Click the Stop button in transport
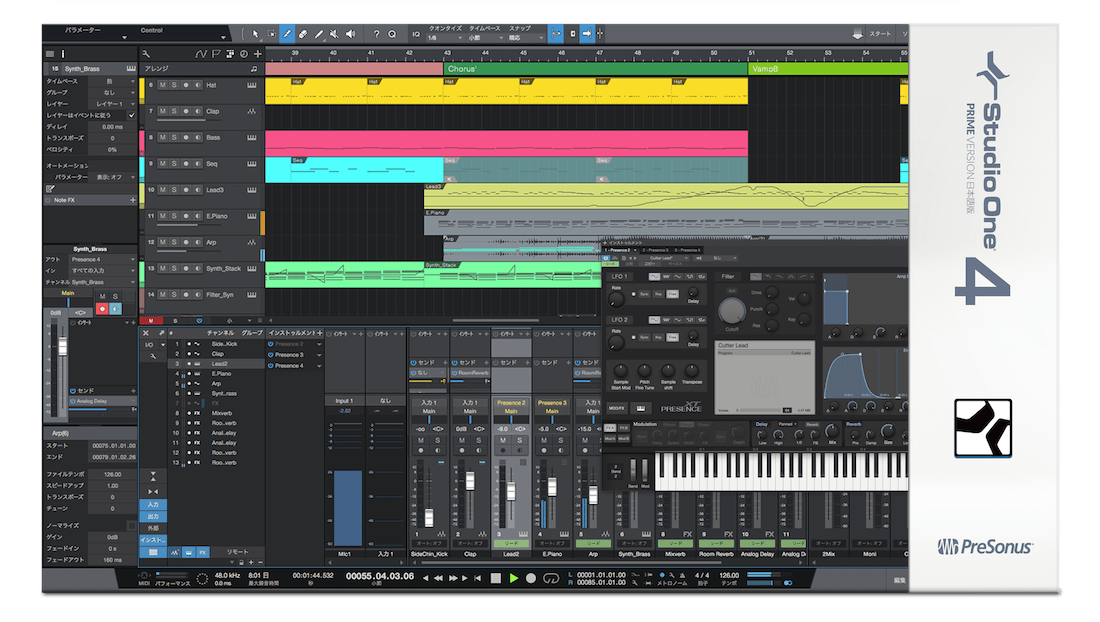The width and height of the screenshot is (1100, 622). [x=495, y=579]
